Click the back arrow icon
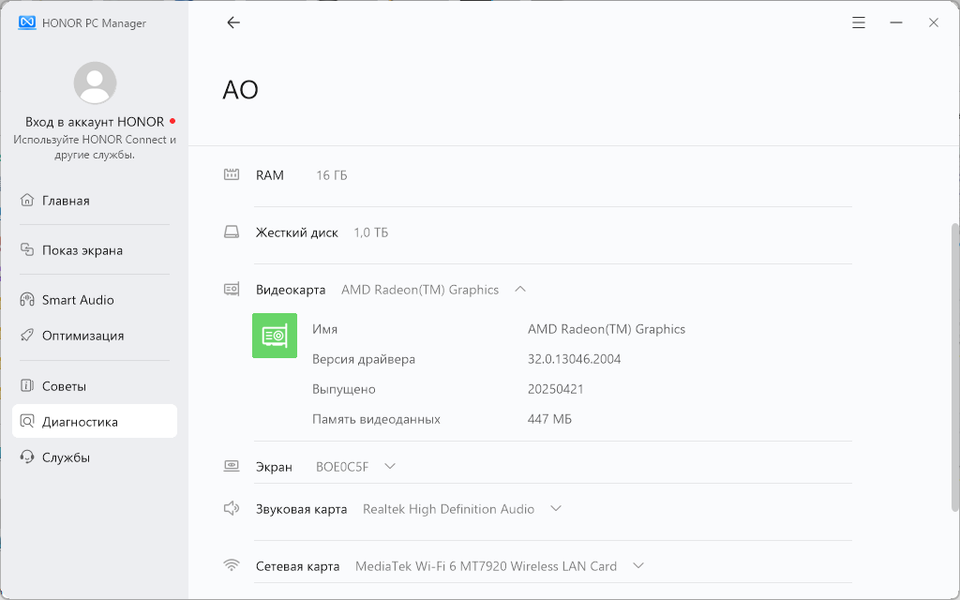960x600 pixels. click(x=233, y=23)
